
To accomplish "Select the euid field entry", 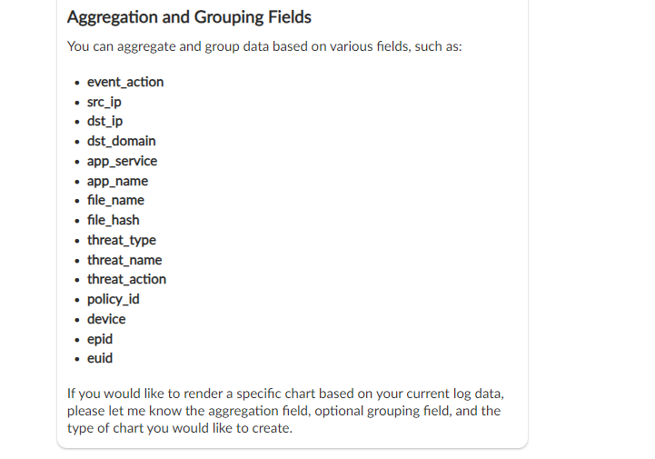I will pos(99,358).
